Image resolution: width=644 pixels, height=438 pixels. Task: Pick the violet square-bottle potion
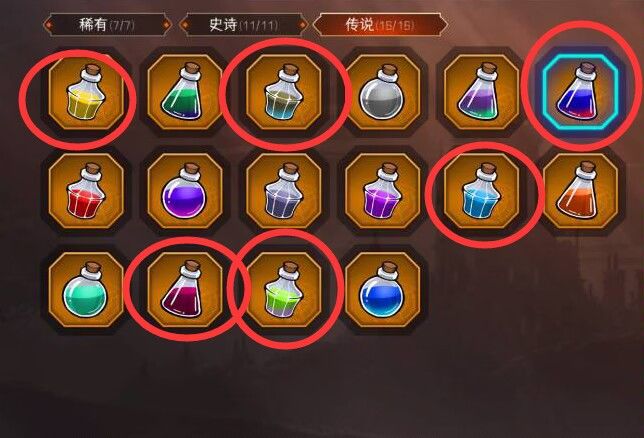pos(383,191)
